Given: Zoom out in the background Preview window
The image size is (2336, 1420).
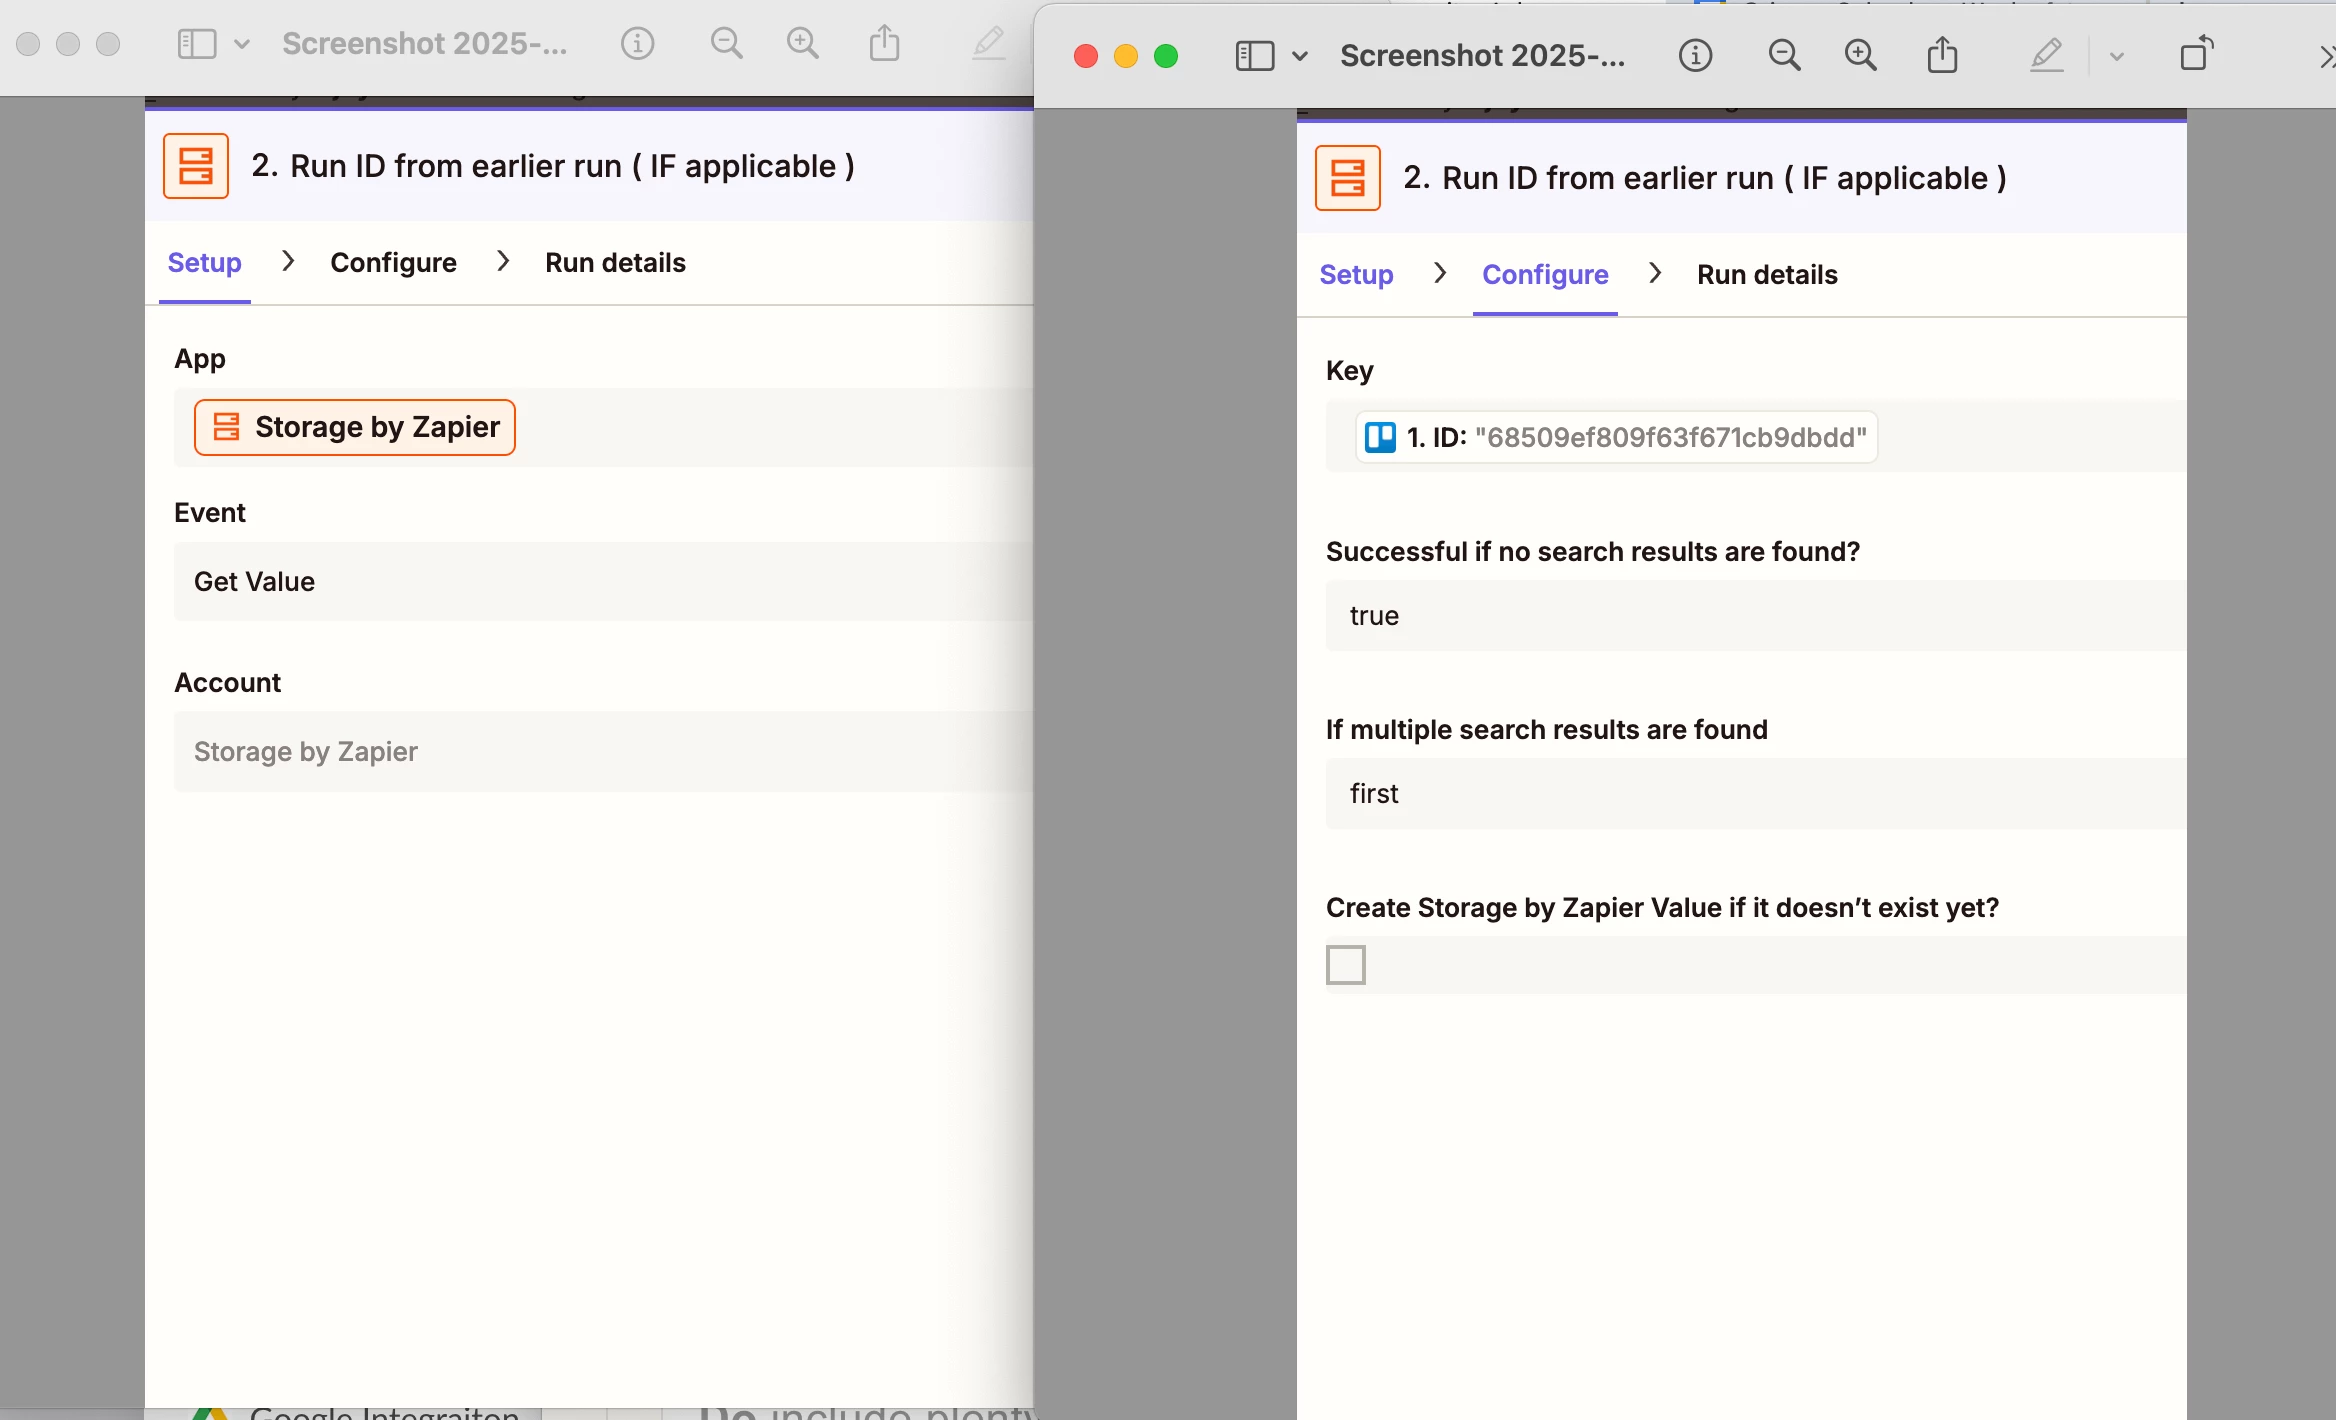Looking at the screenshot, I should click(x=726, y=44).
